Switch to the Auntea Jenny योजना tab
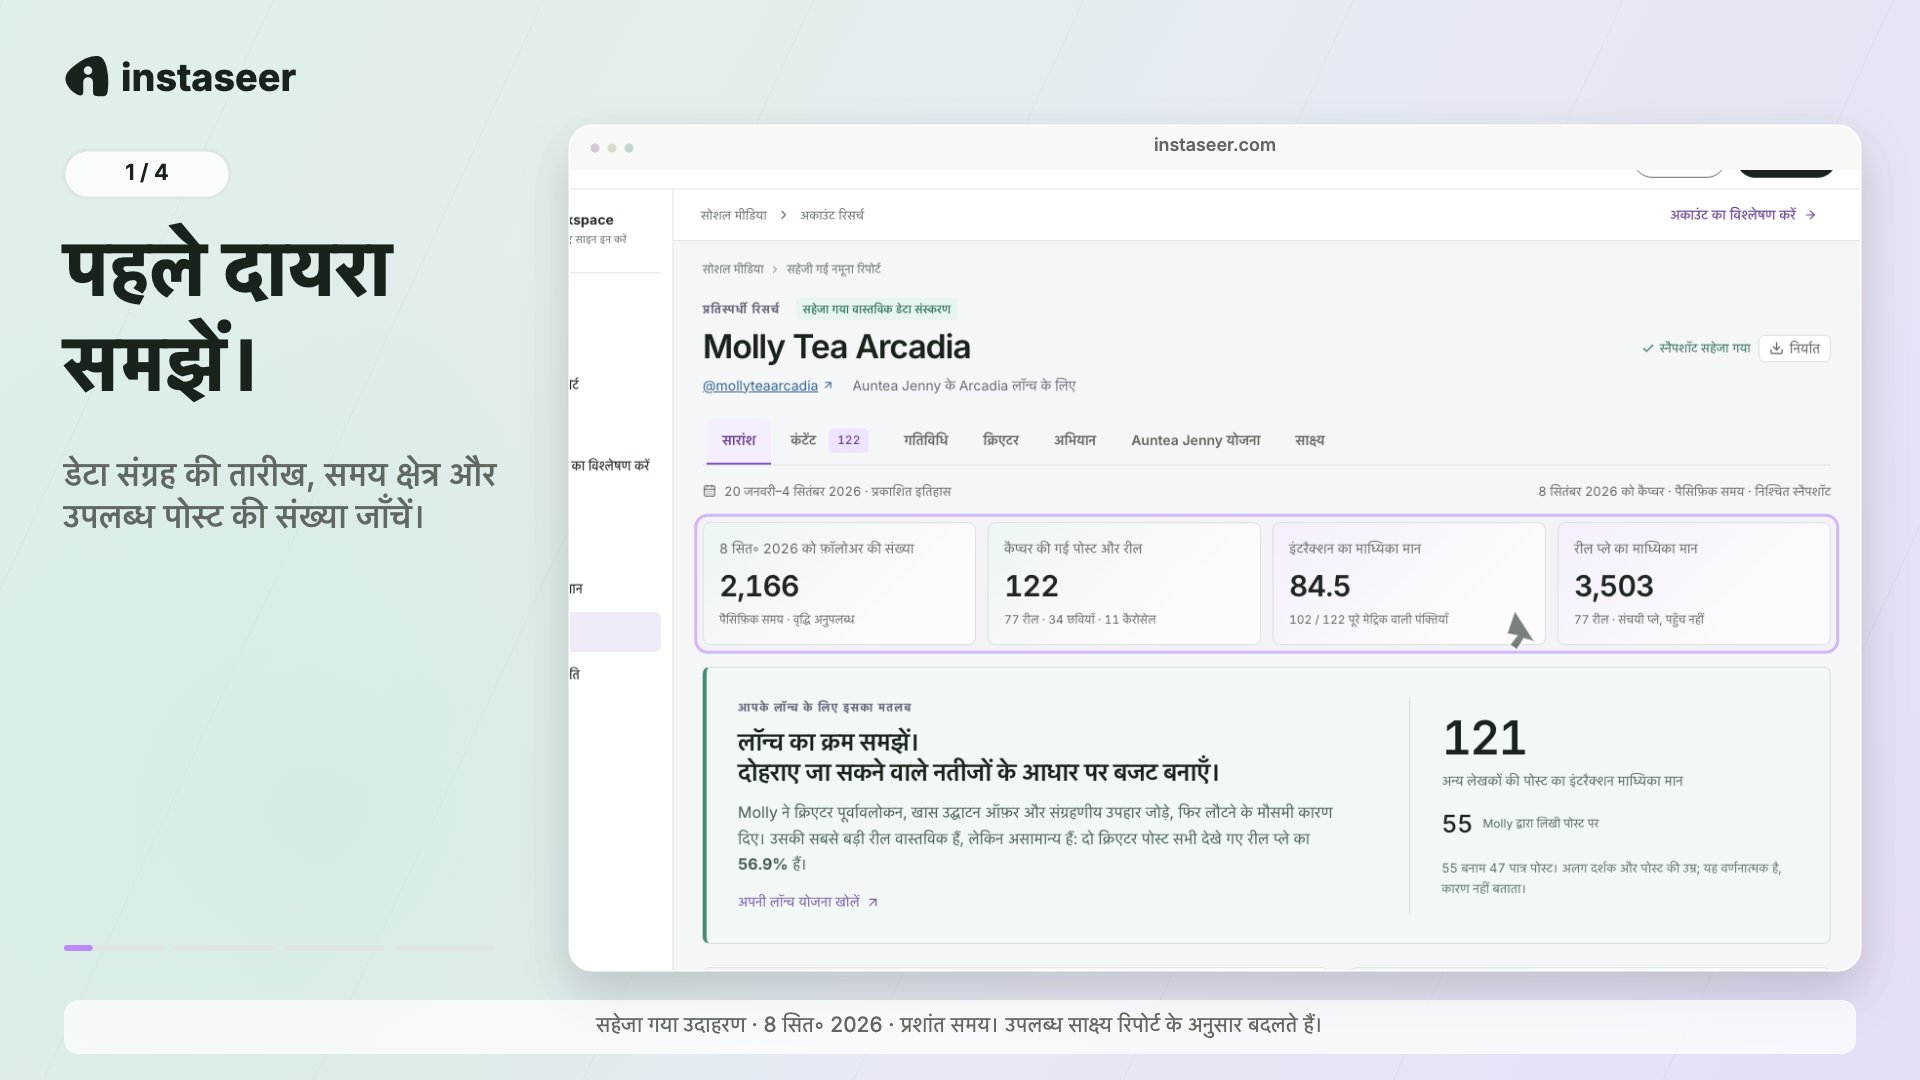1920x1080 pixels. click(1195, 440)
